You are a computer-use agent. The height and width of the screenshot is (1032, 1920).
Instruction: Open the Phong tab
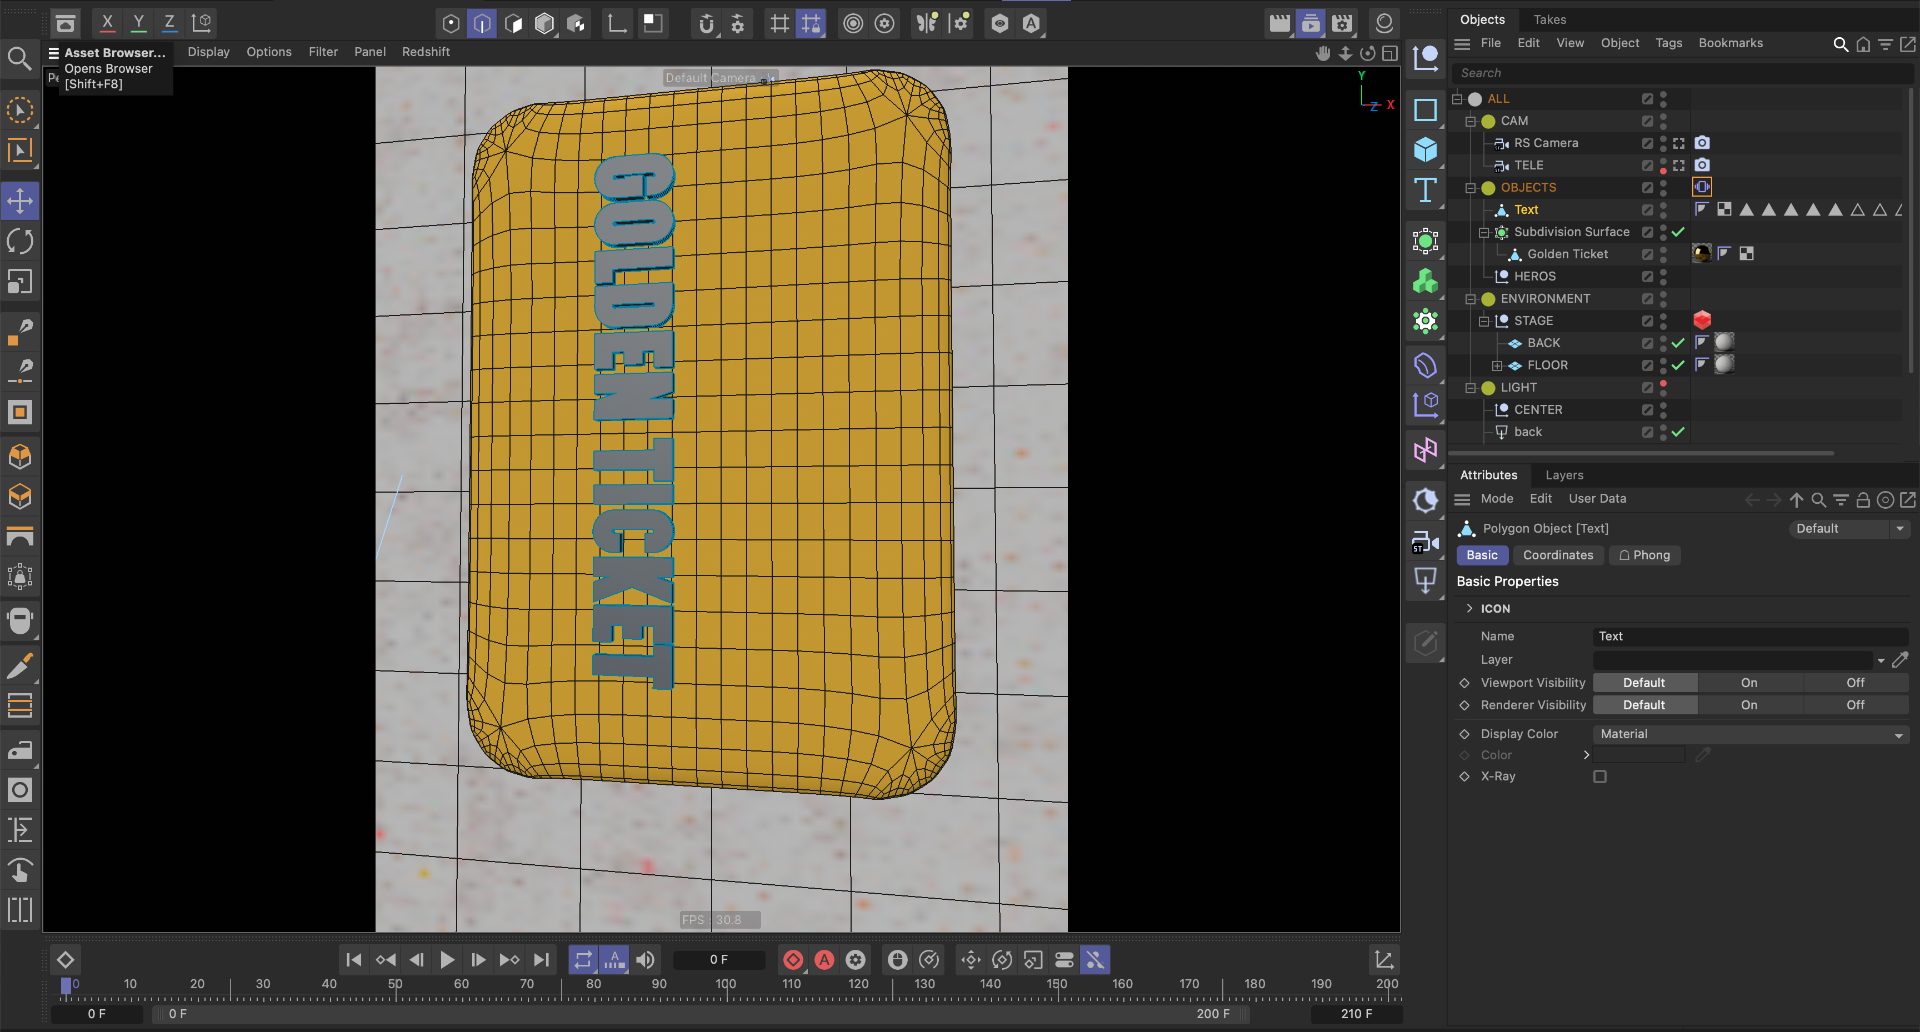click(1645, 555)
